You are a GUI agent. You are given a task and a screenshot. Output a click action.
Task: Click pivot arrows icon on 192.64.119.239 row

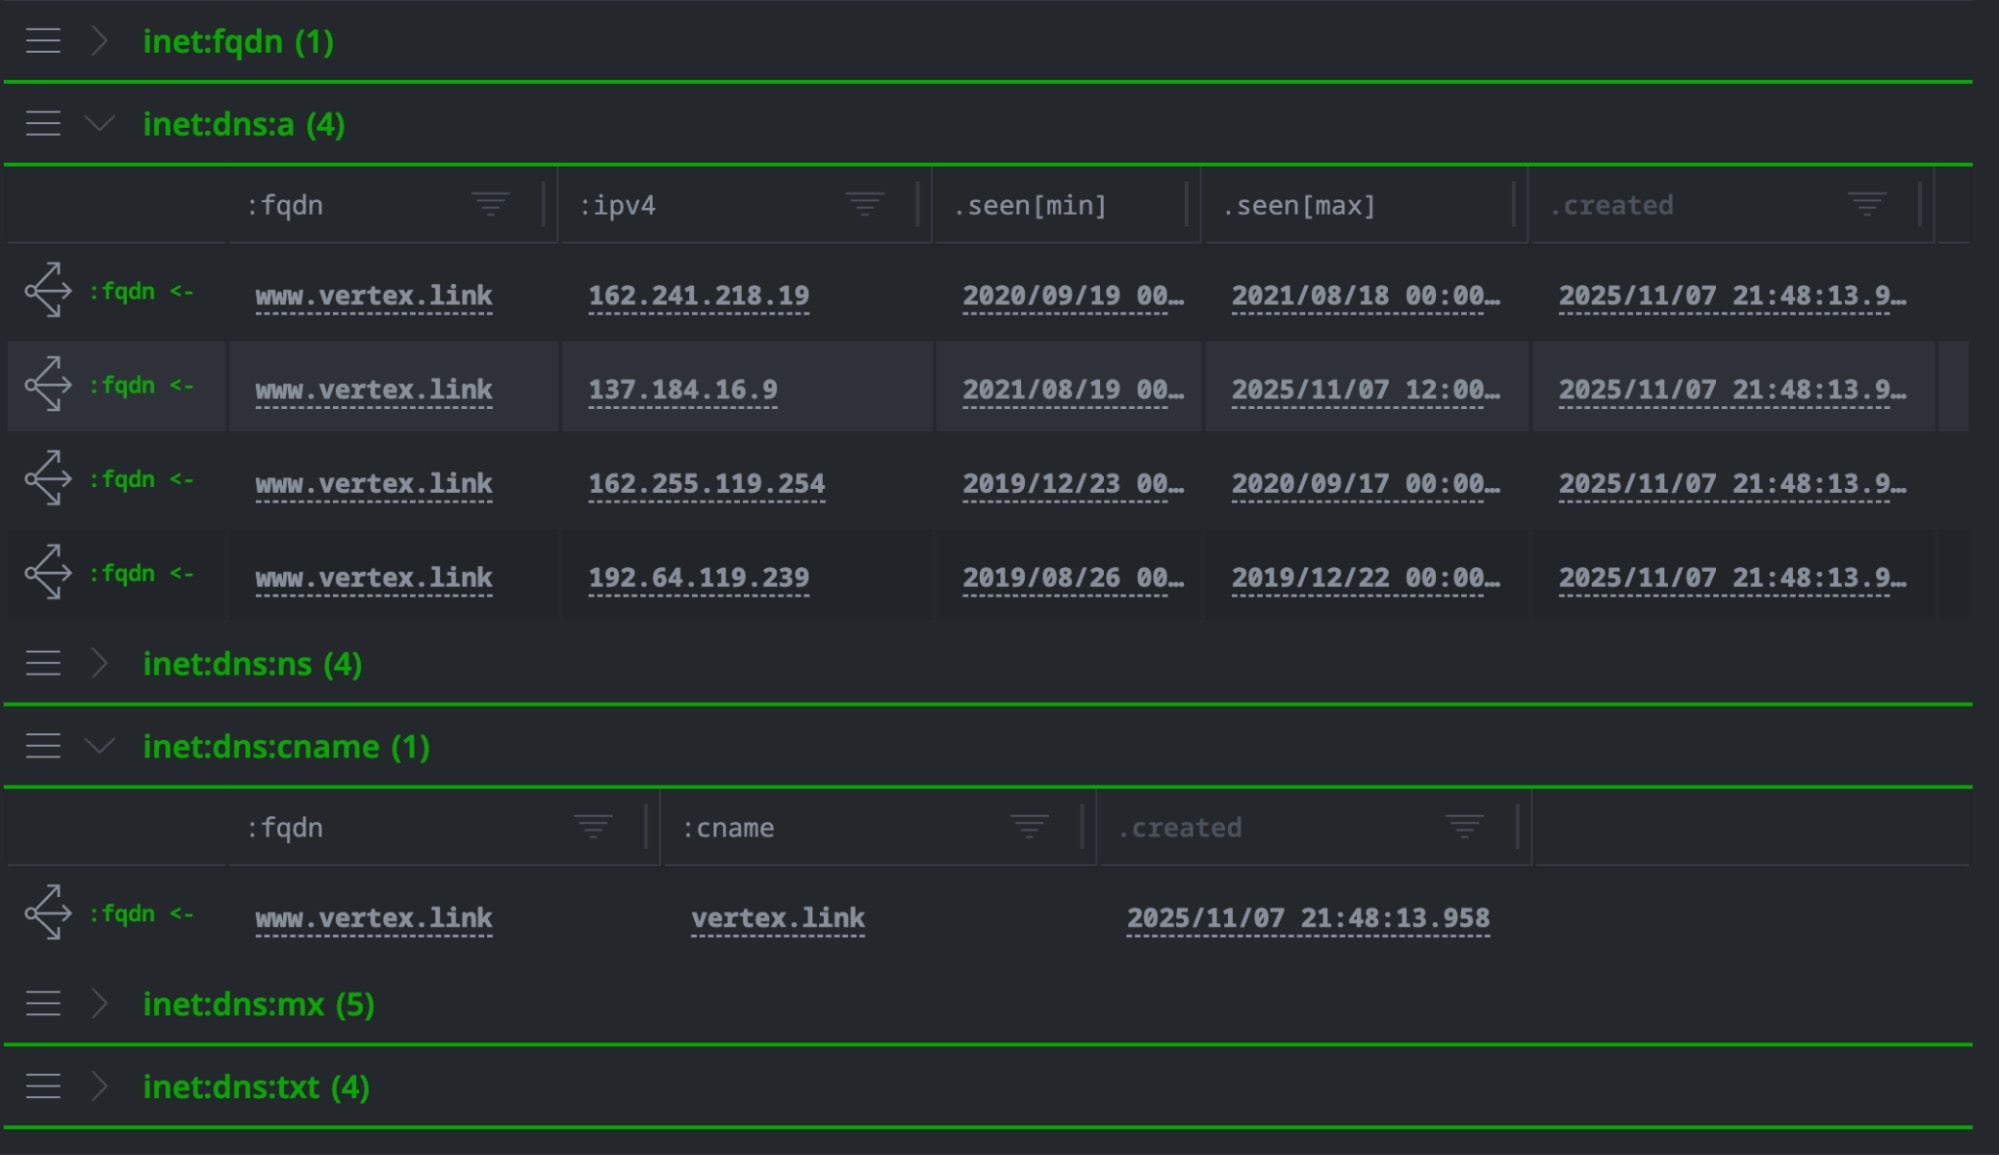(48, 573)
